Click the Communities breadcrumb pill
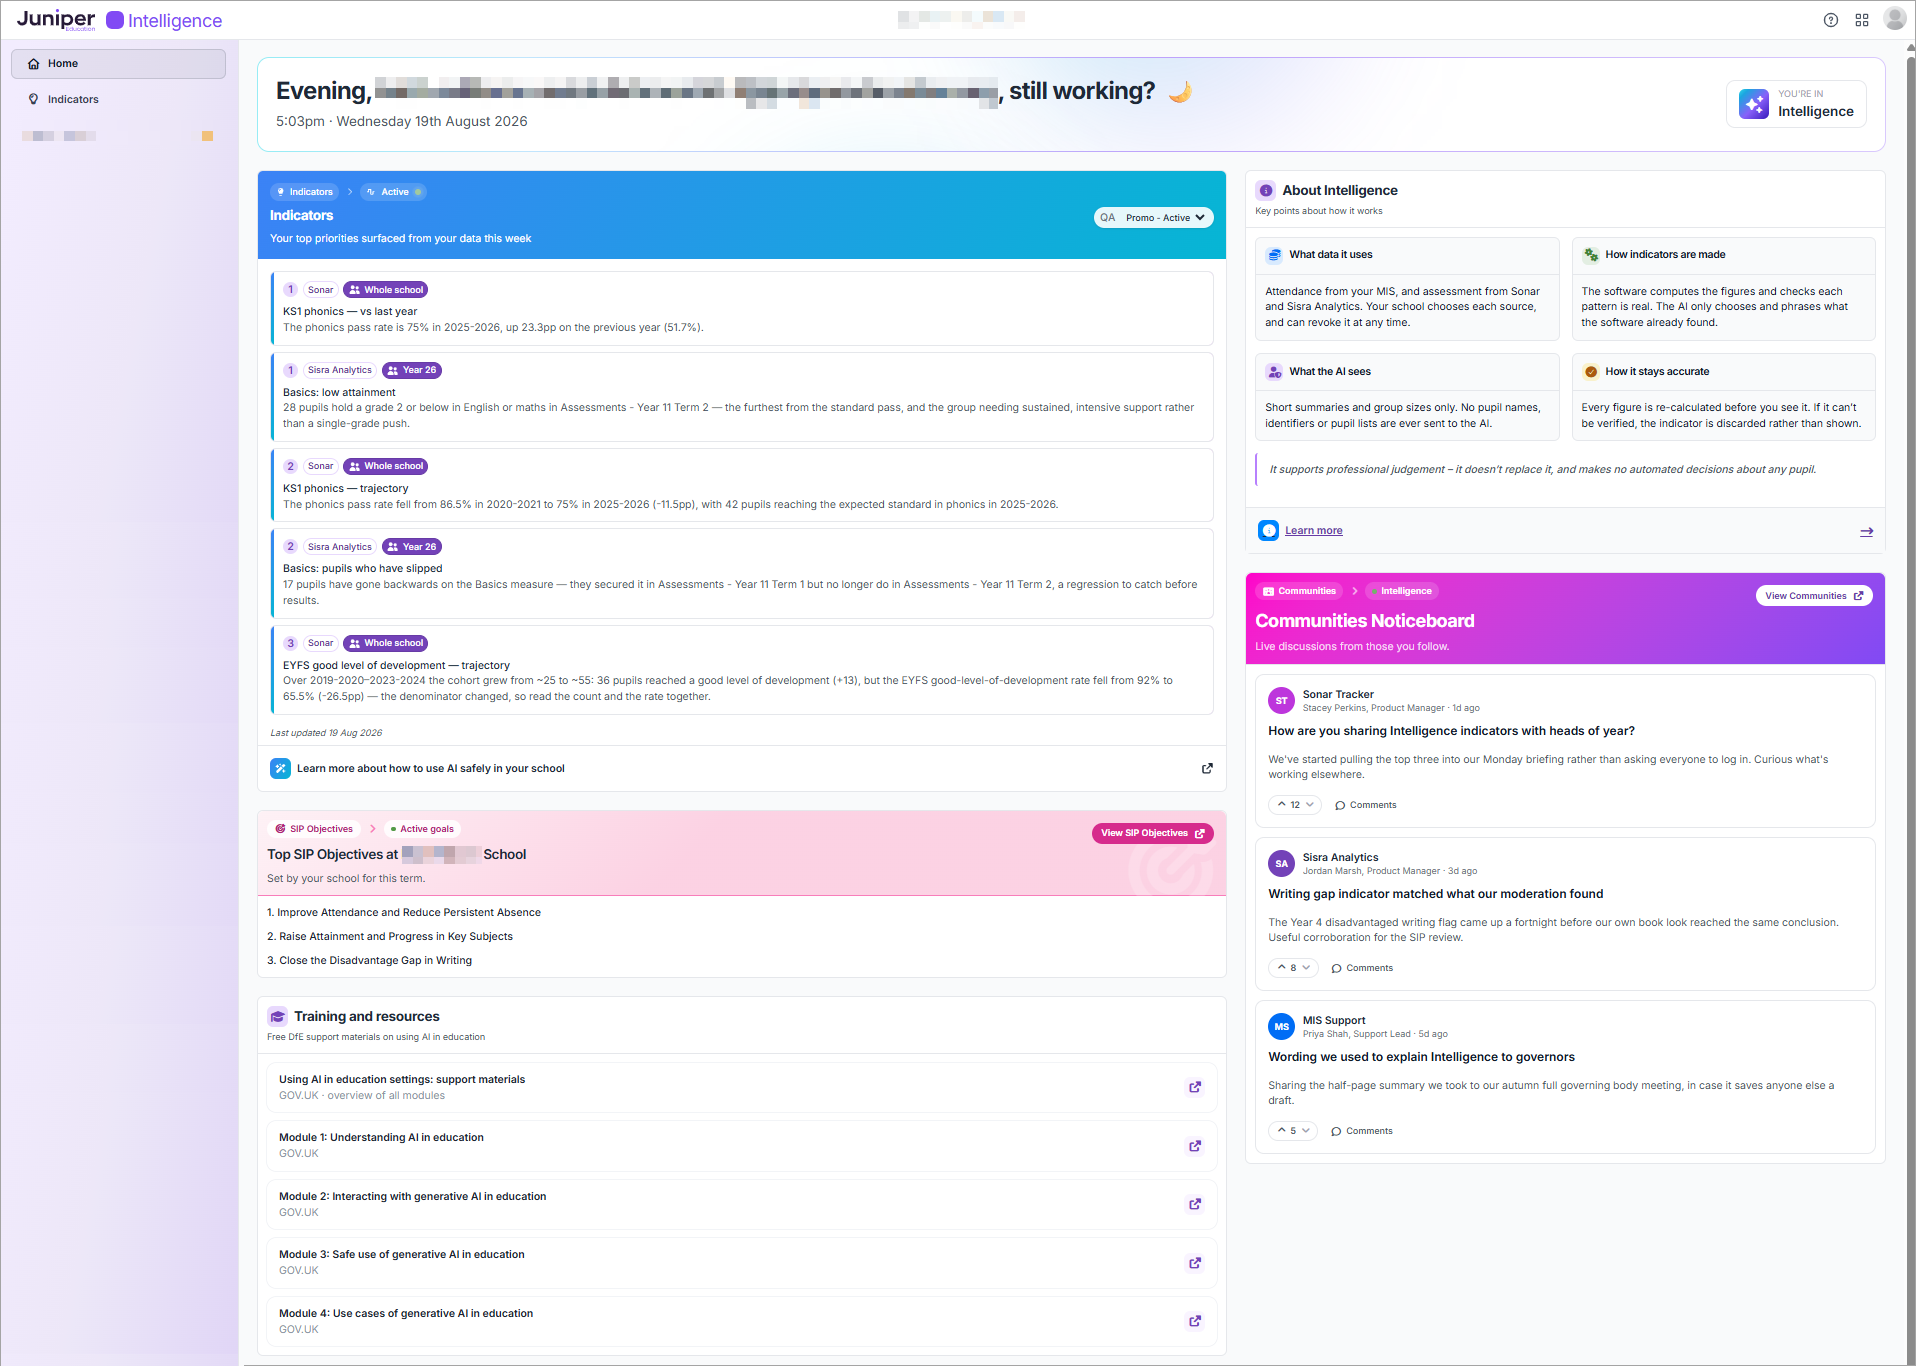The height and width of the screenshot is (1366, 1916). pyautogui.click(x=1300, y=591)
